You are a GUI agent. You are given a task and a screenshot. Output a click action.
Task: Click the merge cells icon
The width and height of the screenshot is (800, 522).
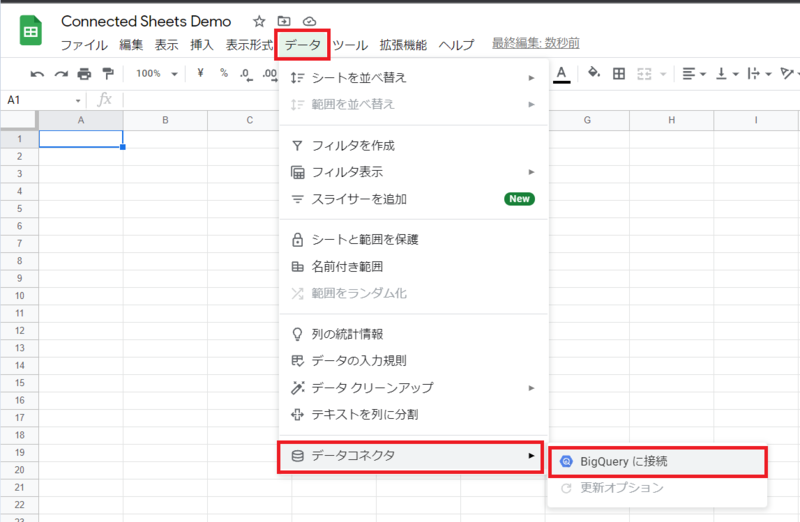(x=644, y=74)
